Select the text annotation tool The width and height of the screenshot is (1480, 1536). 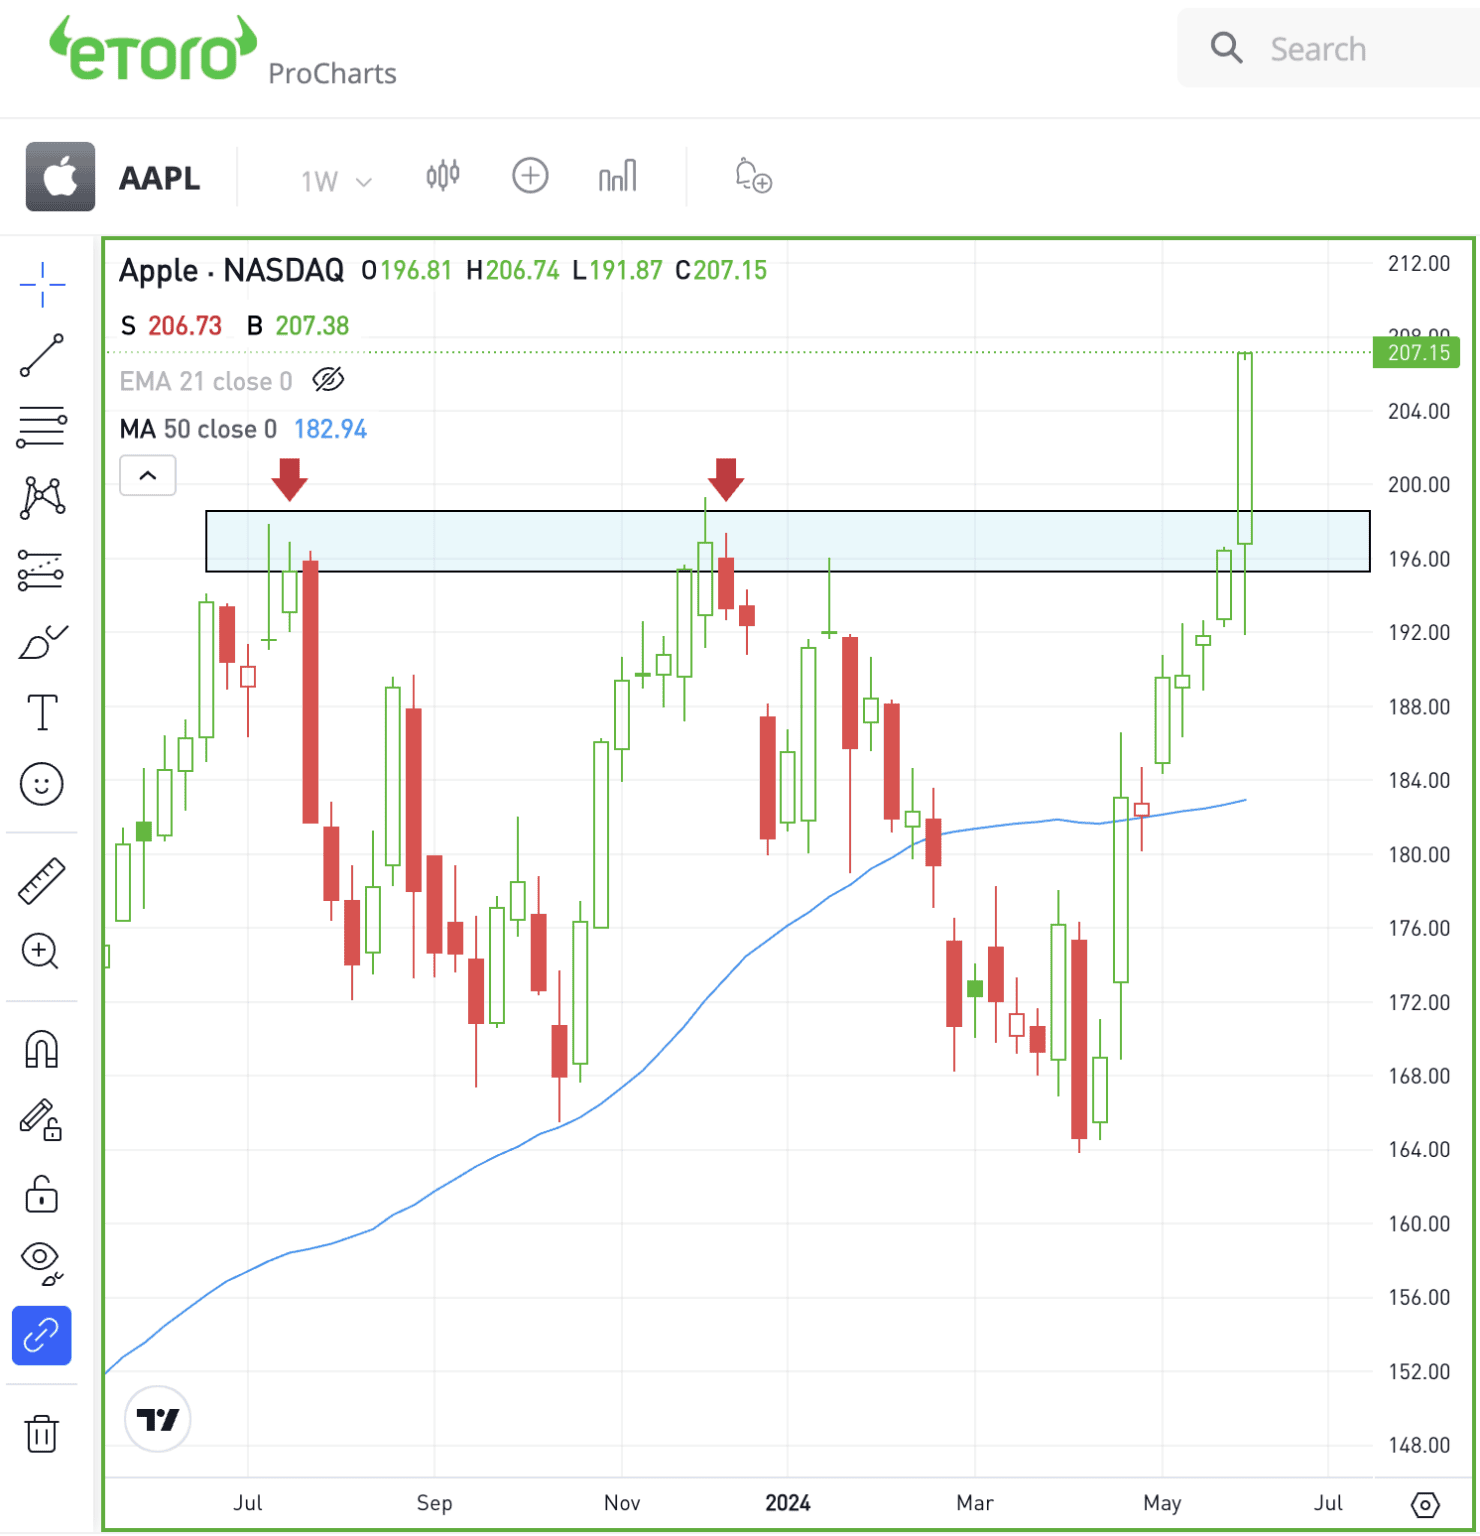point(42,713)
